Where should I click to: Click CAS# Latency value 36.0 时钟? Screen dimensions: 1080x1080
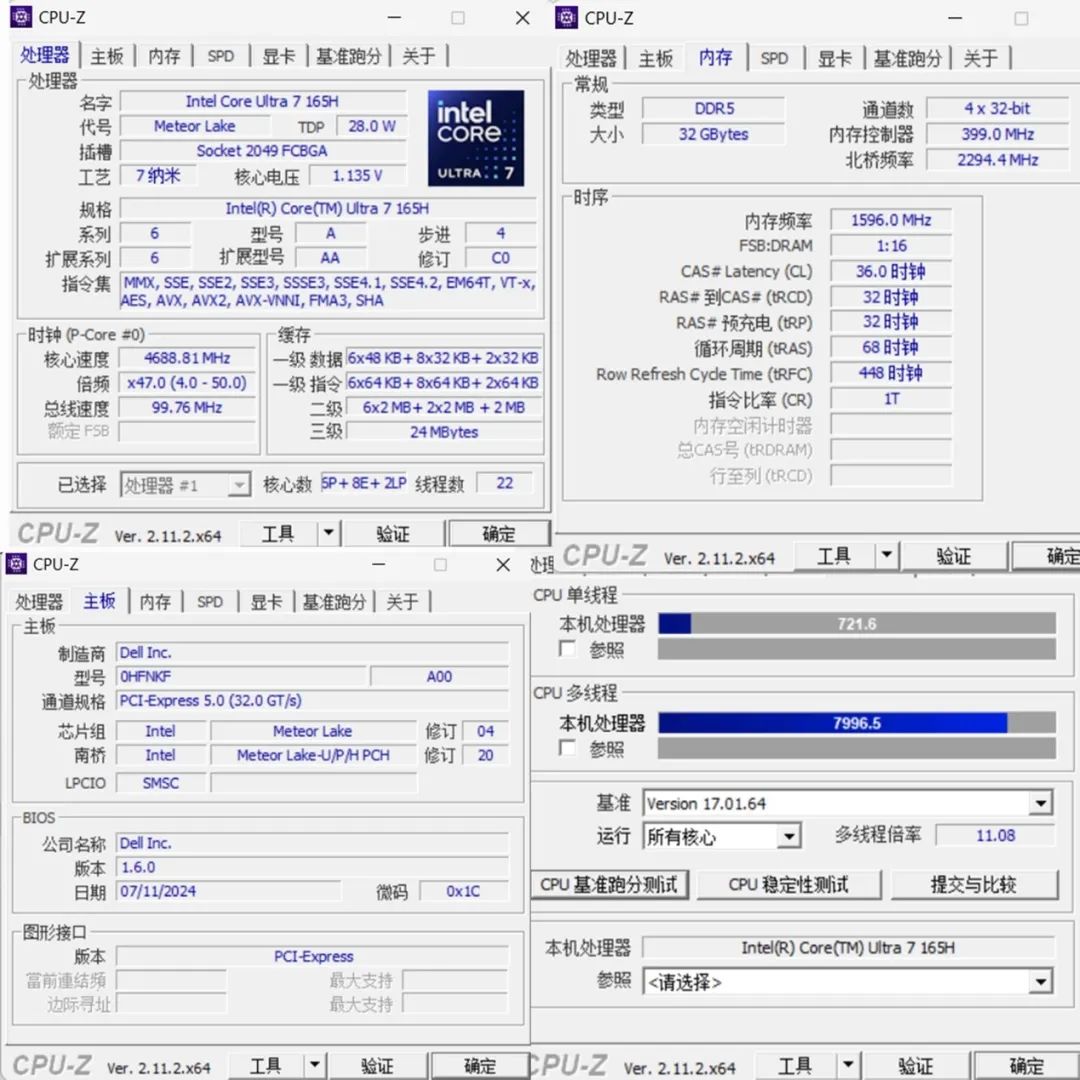click(891, 271)
